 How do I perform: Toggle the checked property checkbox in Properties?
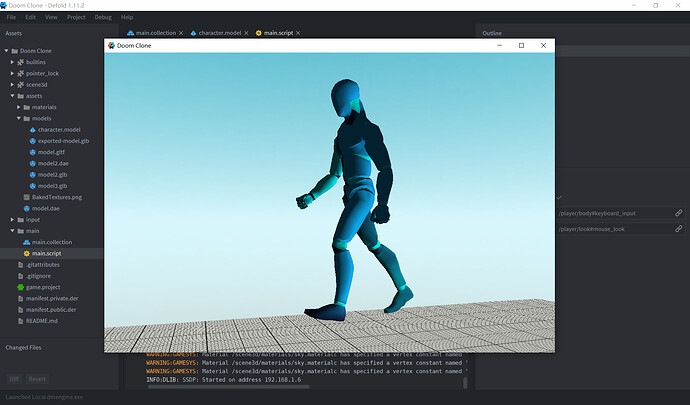click(559, 197)
